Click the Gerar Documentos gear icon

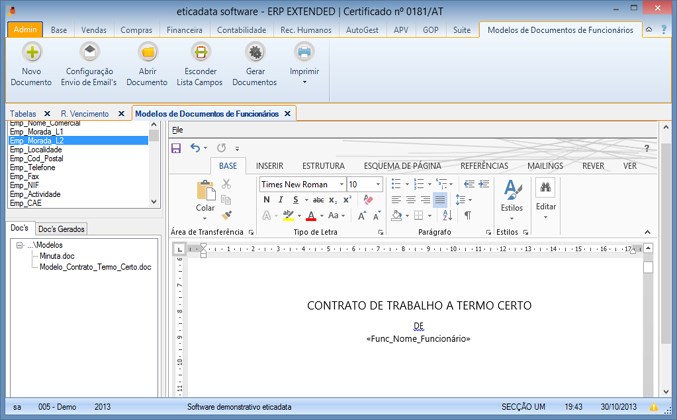(x=254, y=54)
